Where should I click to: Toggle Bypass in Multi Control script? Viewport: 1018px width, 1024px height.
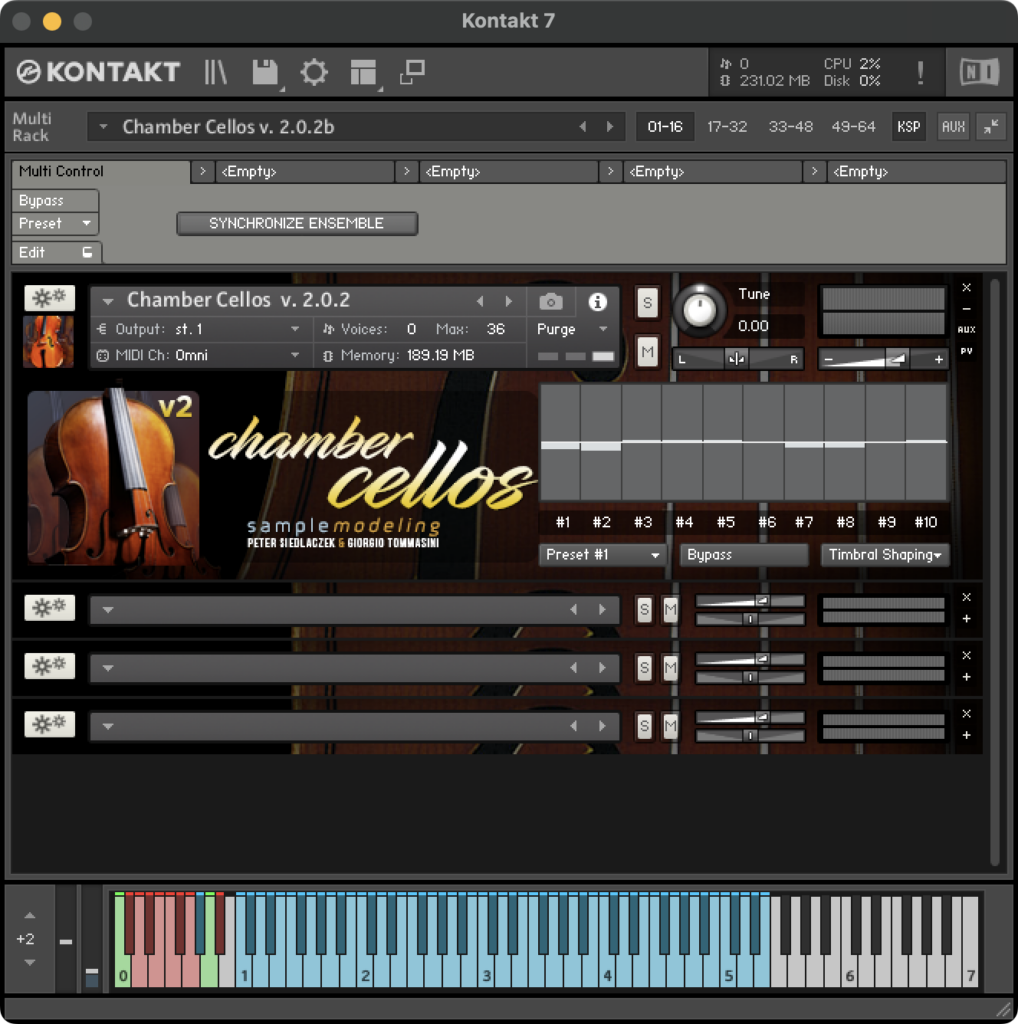pos(55,200)
